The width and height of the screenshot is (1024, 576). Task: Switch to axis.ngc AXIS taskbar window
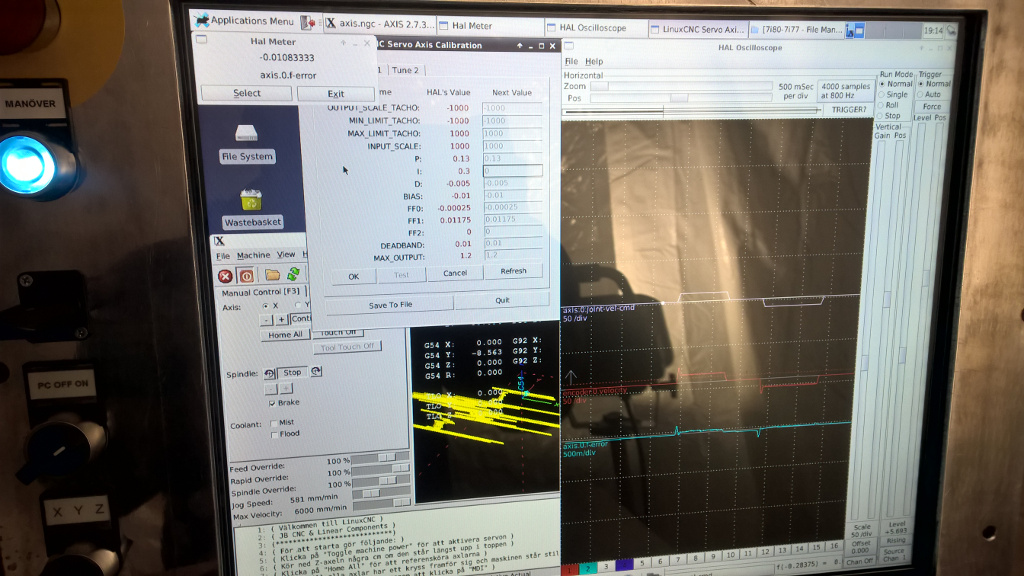pos(379,24)
